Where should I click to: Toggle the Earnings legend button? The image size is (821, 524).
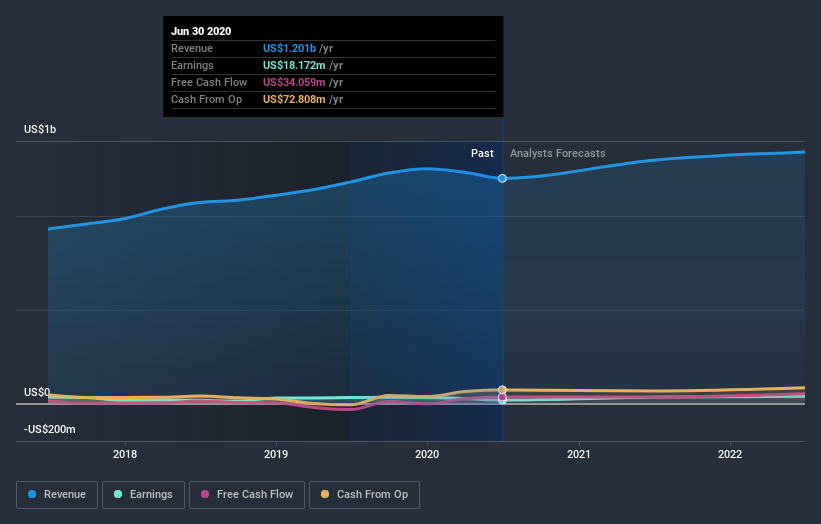(x=143, y=495)
